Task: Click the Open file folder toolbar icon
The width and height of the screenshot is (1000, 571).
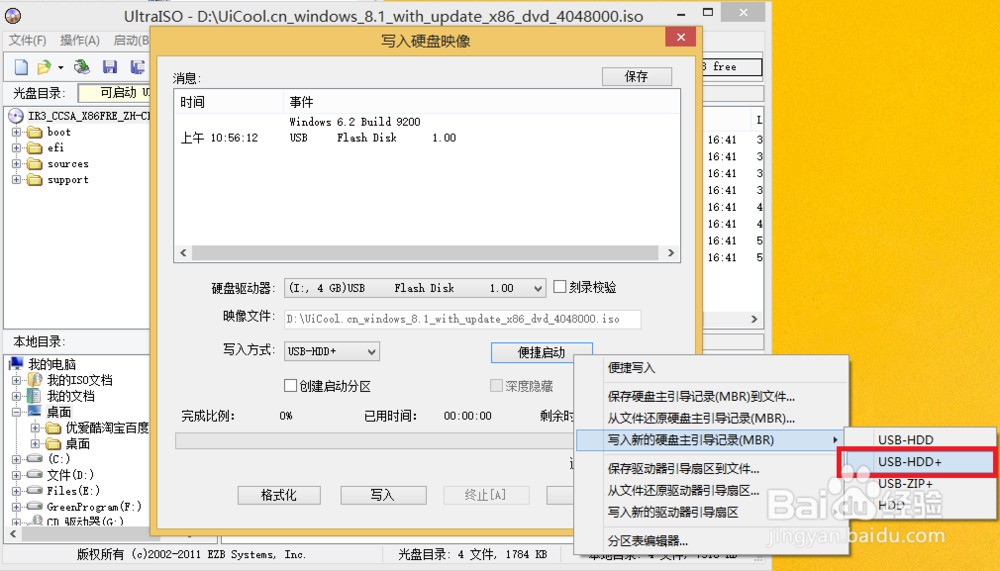Action: [x=44, y=67]
